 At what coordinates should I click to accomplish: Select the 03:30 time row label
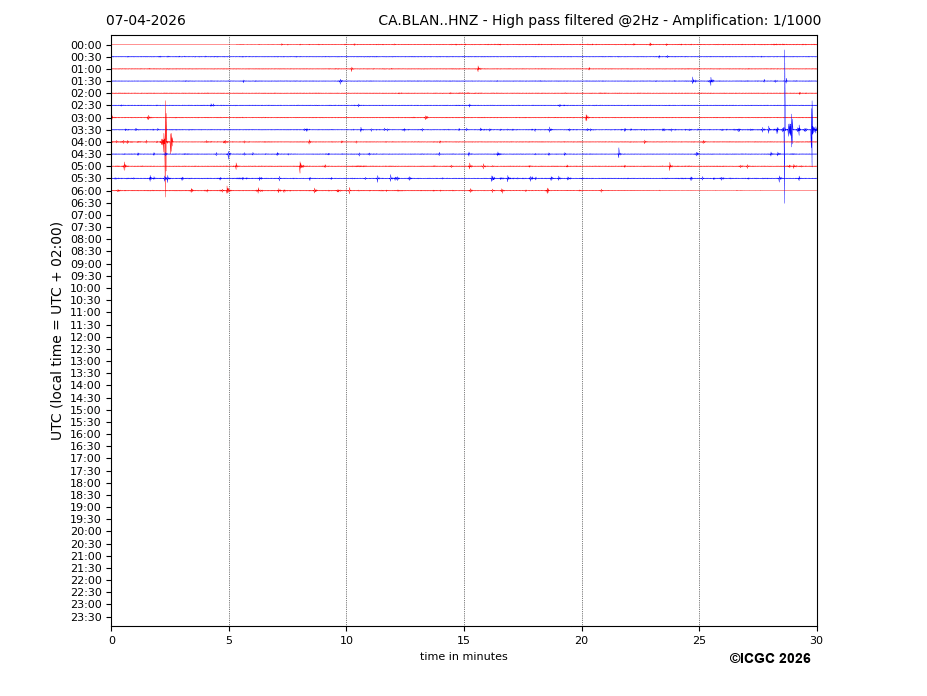point(86,130)
